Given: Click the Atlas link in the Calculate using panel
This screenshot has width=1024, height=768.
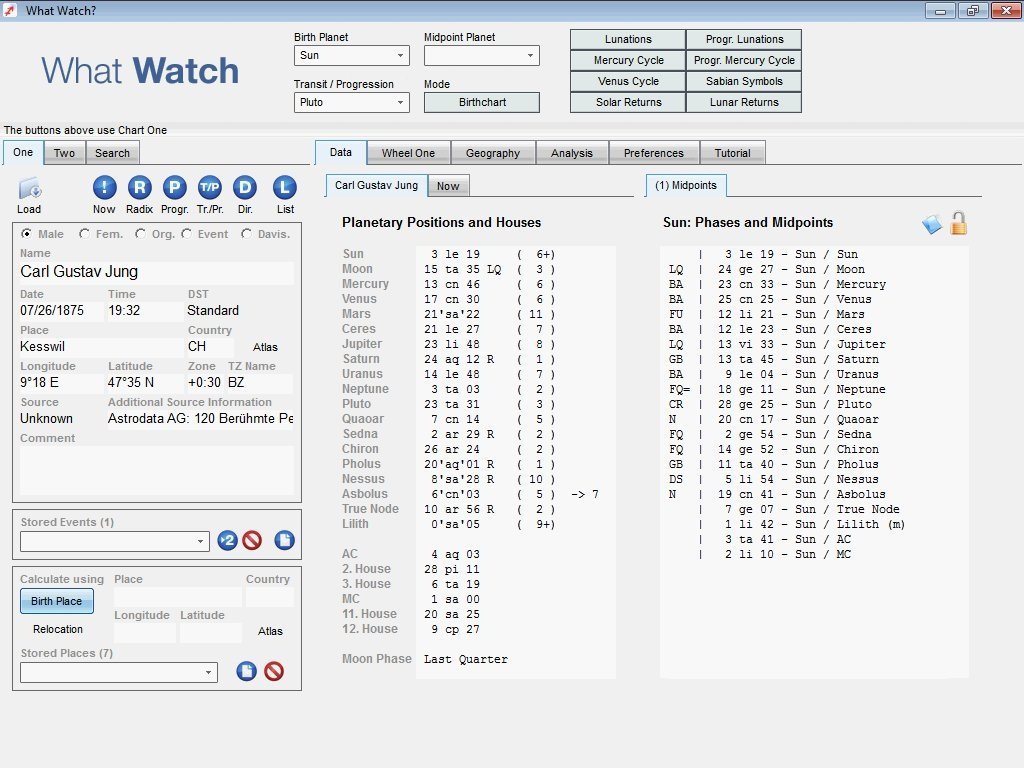Looking at the screenshot, I should pyautogui.click(x=270, y=631).
